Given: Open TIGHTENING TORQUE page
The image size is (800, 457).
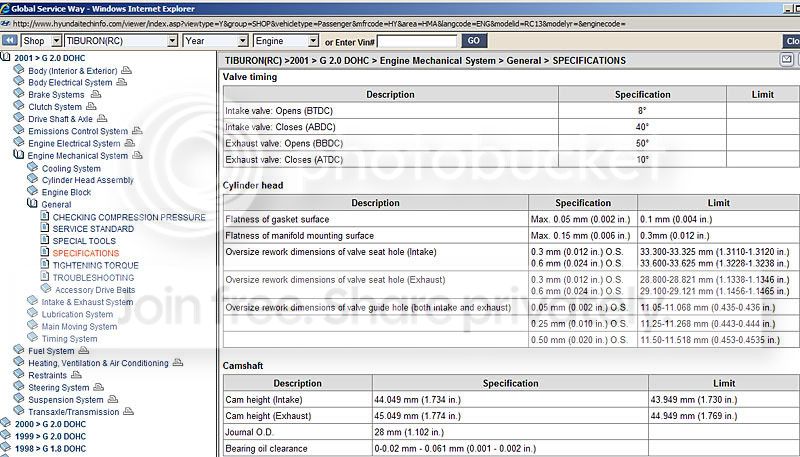Looking at the screenshot, I should pyautogui.click(x=95, y=265).
